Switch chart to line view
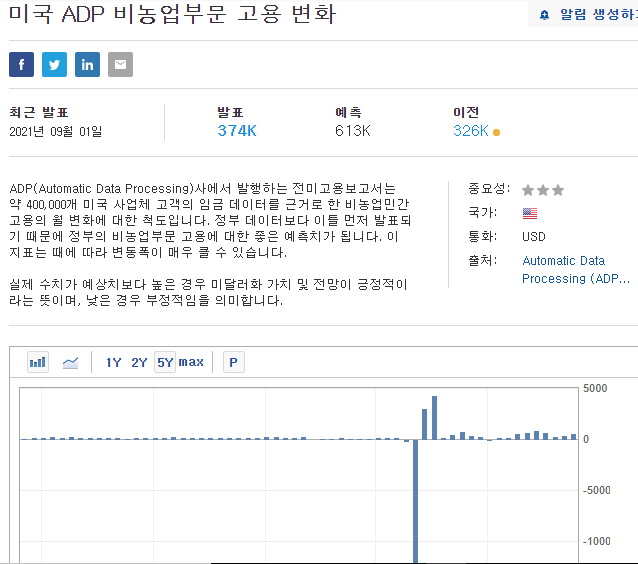Image resolution: width=638 pixels, height=564 pixels. pyautogui.click(x=70, y=362)
